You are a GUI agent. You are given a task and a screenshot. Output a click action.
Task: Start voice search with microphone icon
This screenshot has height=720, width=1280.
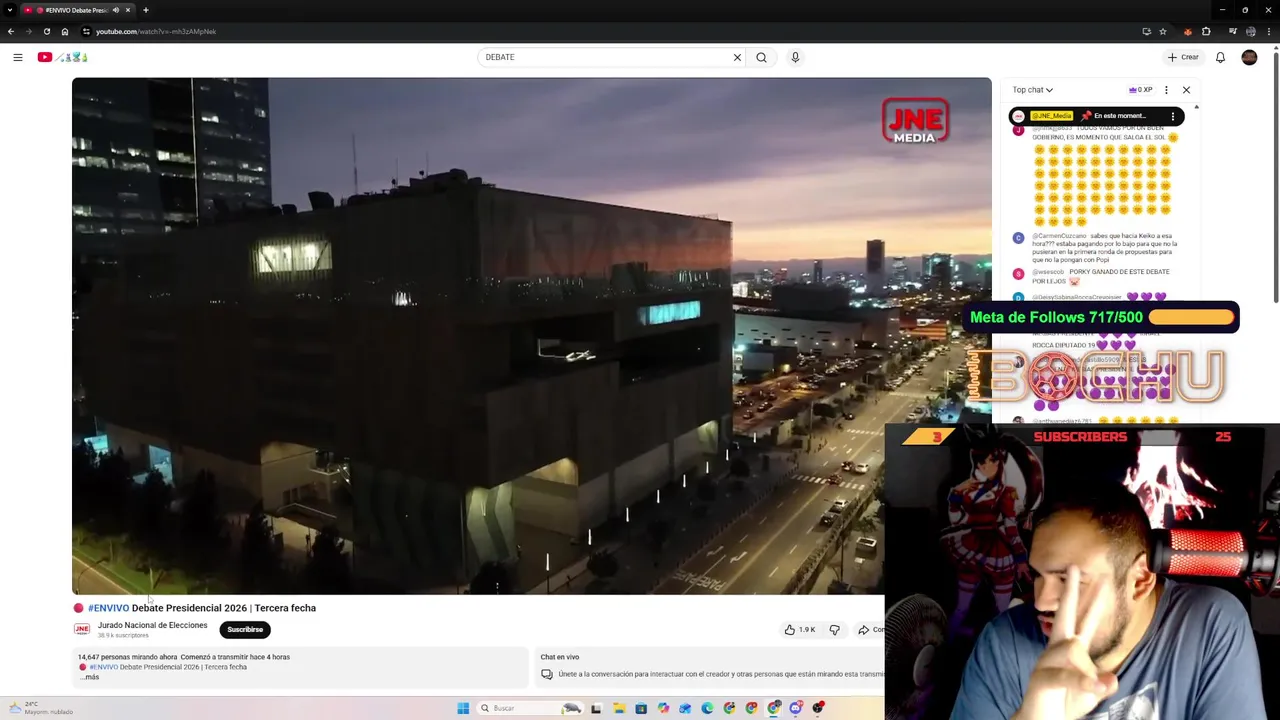pos(795,57)
